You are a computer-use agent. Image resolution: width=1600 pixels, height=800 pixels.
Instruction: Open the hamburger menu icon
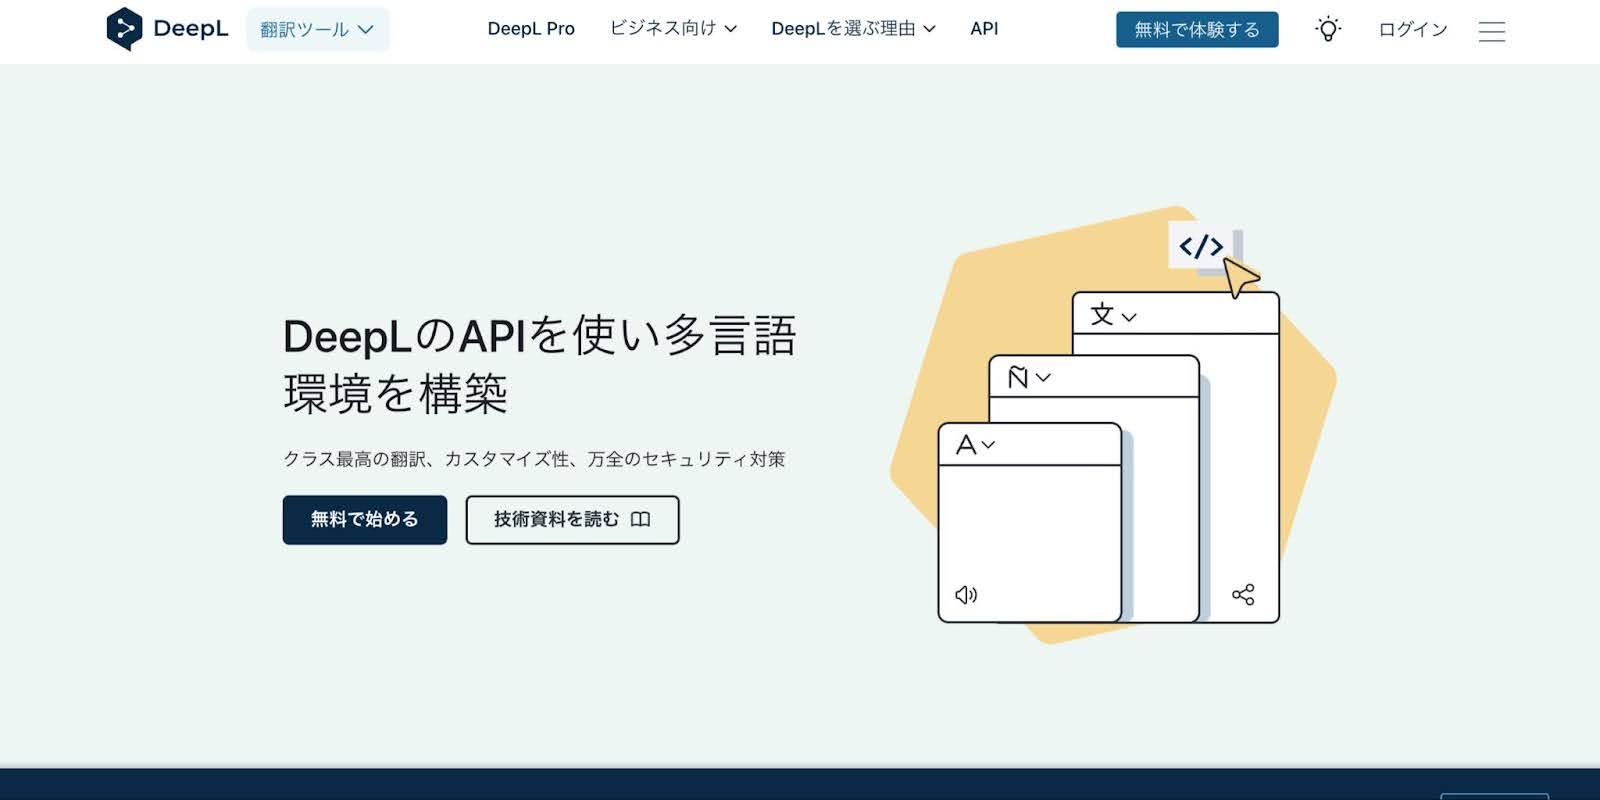tap(1491, 31)
